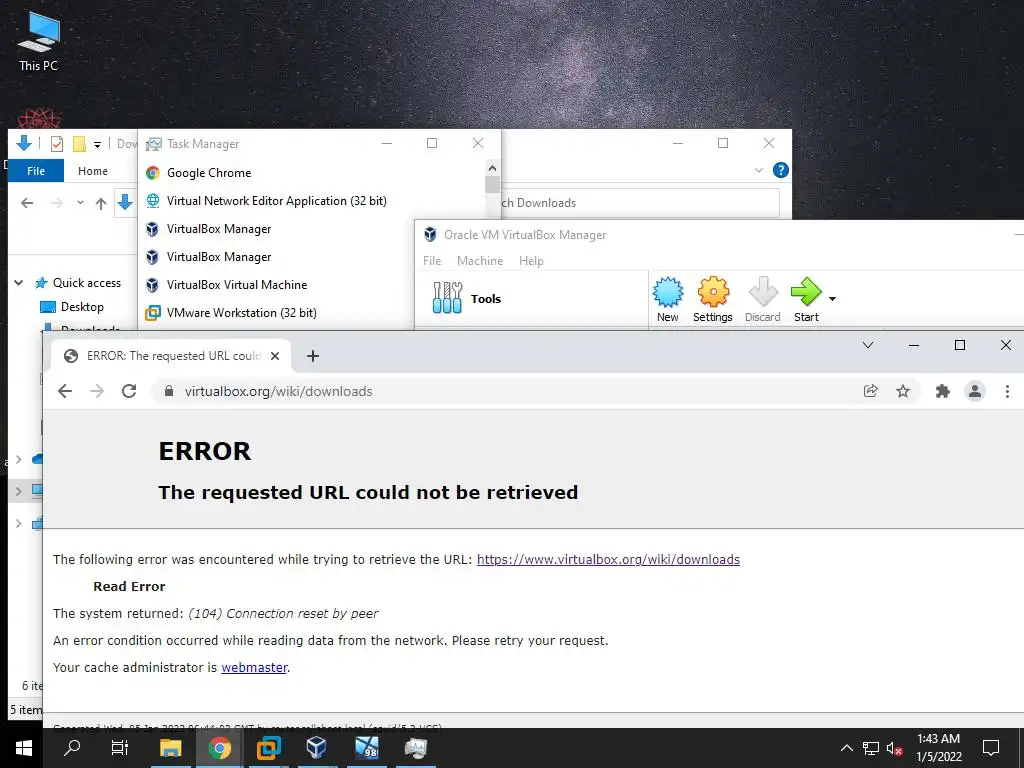Share this page icon in Chrome
This screenshot has height=768, width=1024.
[871, 391]
